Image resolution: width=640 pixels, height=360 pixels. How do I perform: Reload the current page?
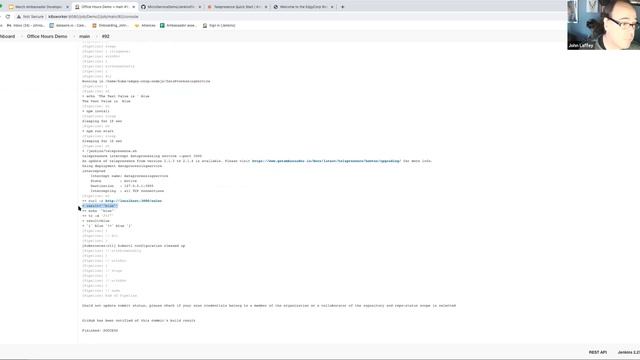[8, 17]
